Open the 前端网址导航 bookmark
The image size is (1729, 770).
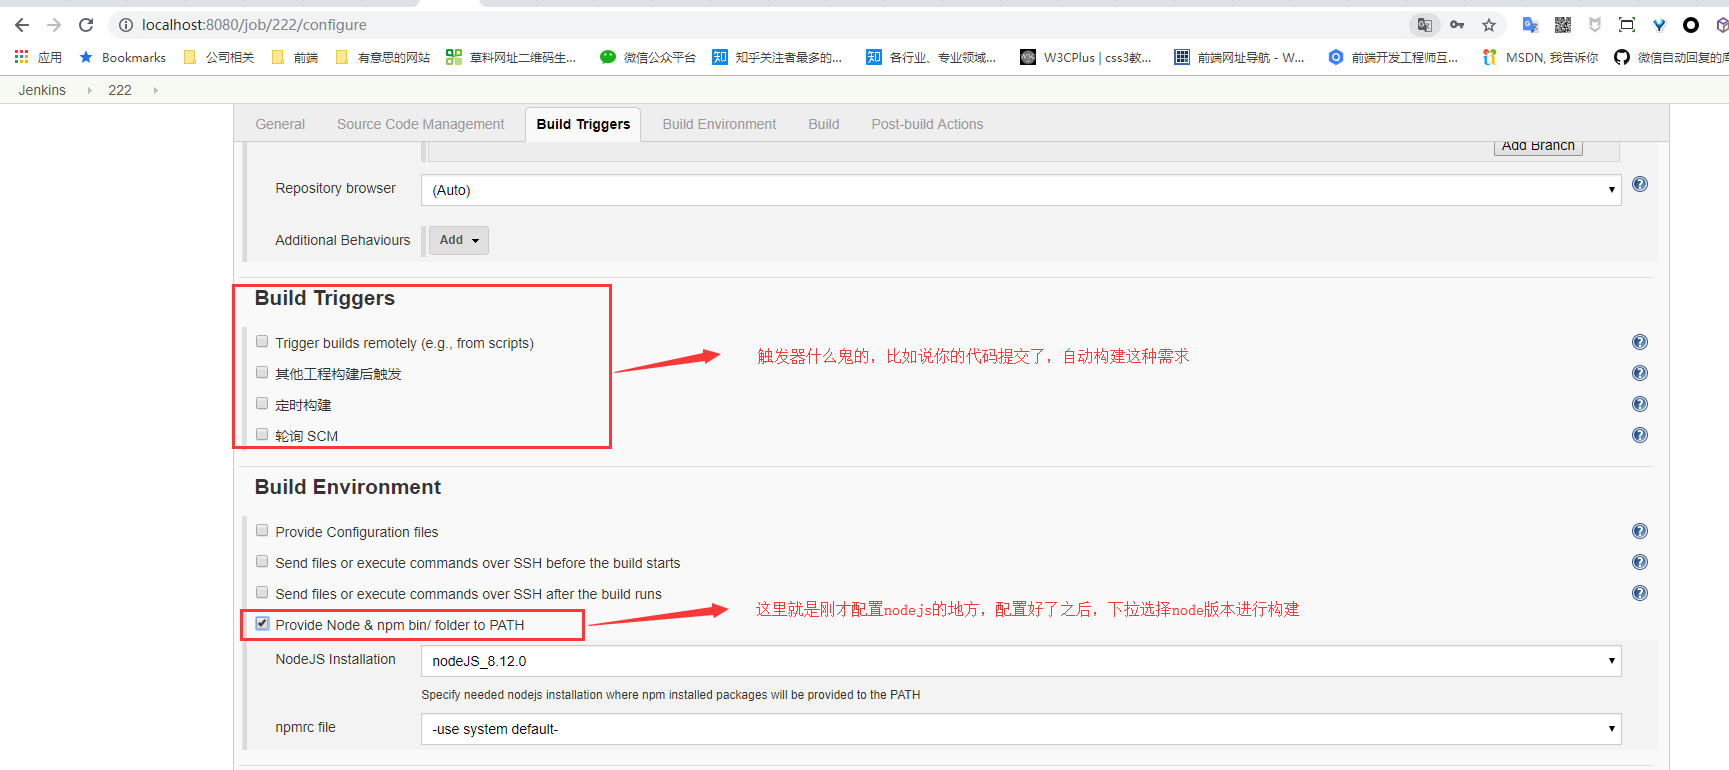click(1240, 57)
